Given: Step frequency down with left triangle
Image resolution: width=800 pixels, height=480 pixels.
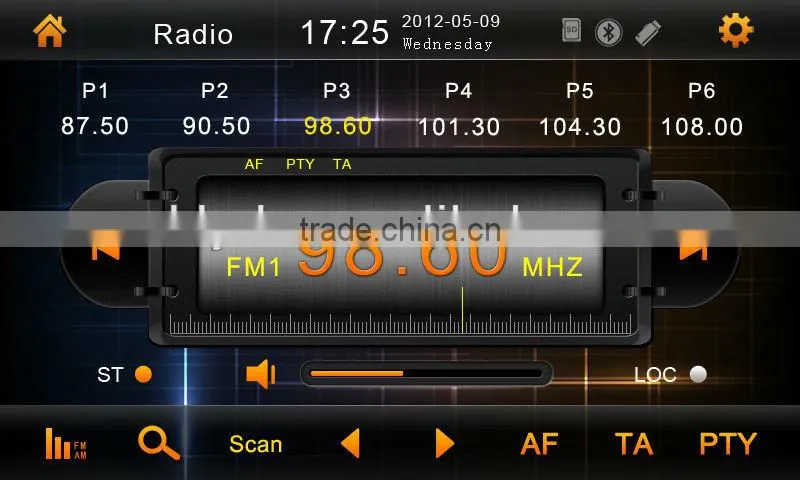Looking at the screenshot, I should click(x=351, y=443).
